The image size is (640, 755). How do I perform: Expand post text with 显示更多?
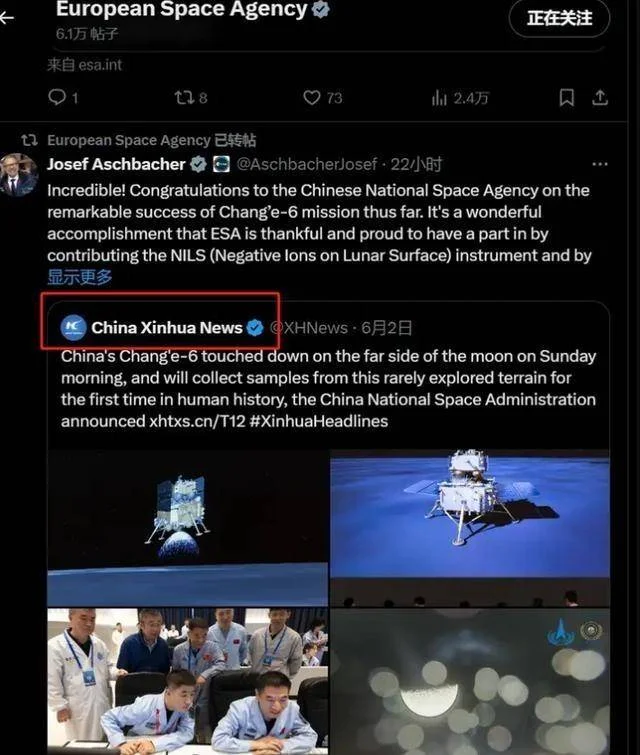pyautogui.click(x=79, y=277)
